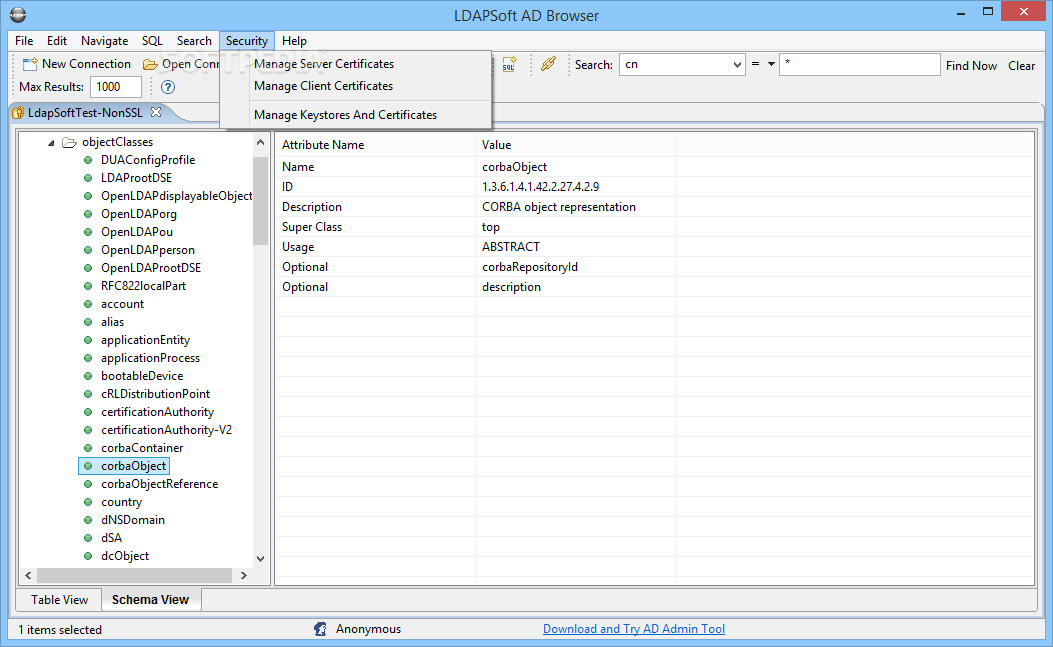Click the search value input field
Viewport: 1053px width, 647px height.
tap(859, 64)
